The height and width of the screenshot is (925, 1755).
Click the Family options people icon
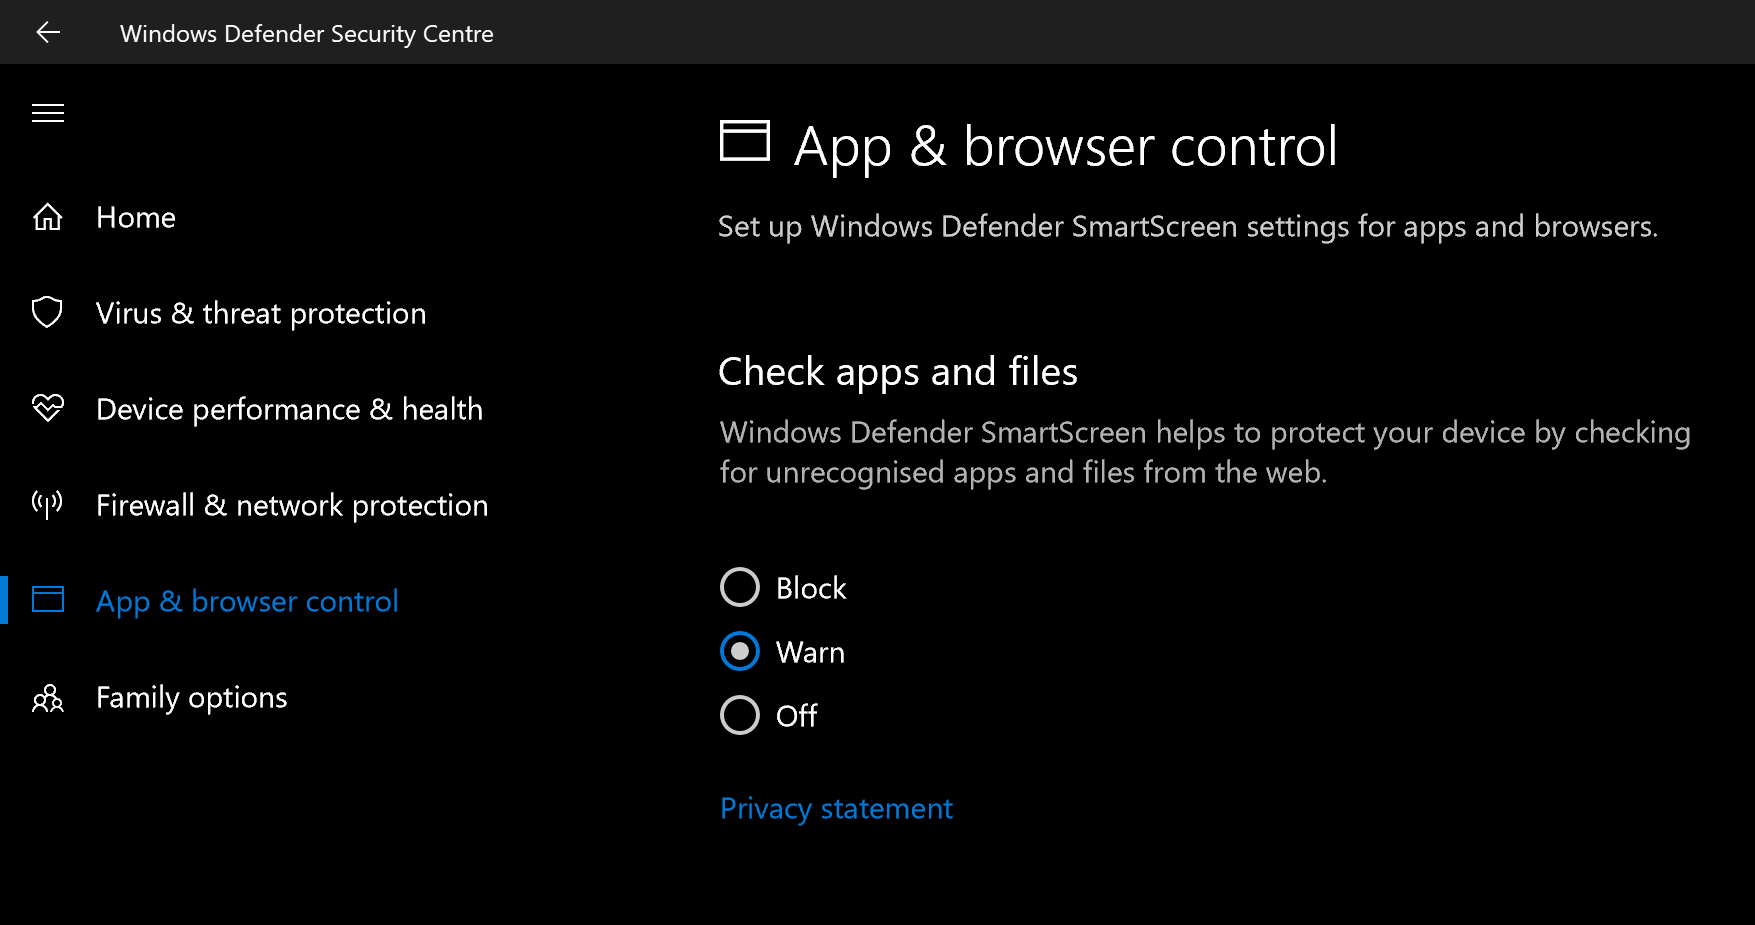(x=48, y=697)
